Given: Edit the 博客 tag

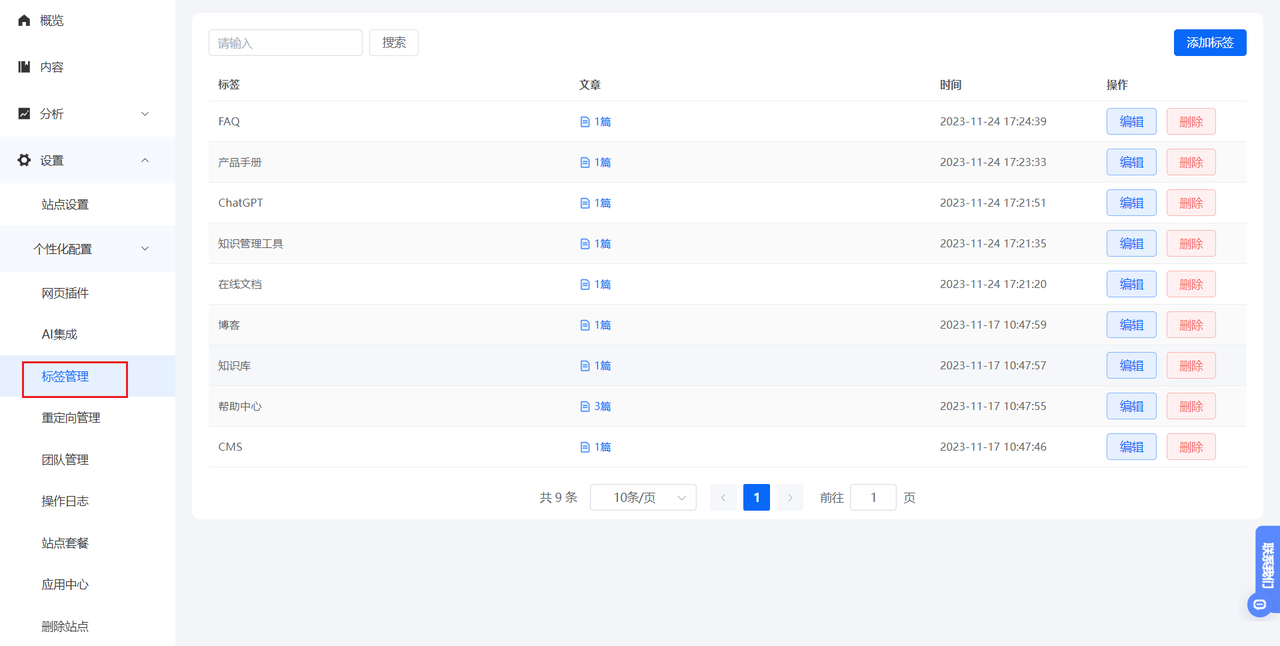Looking at the screenshot, I should coord(1132,325).
